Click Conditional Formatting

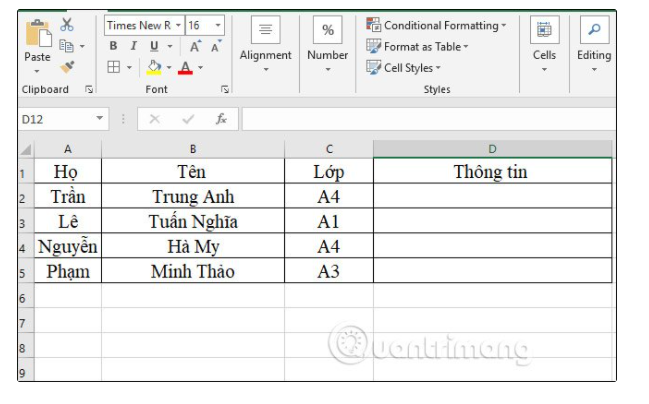pos(436,25)
